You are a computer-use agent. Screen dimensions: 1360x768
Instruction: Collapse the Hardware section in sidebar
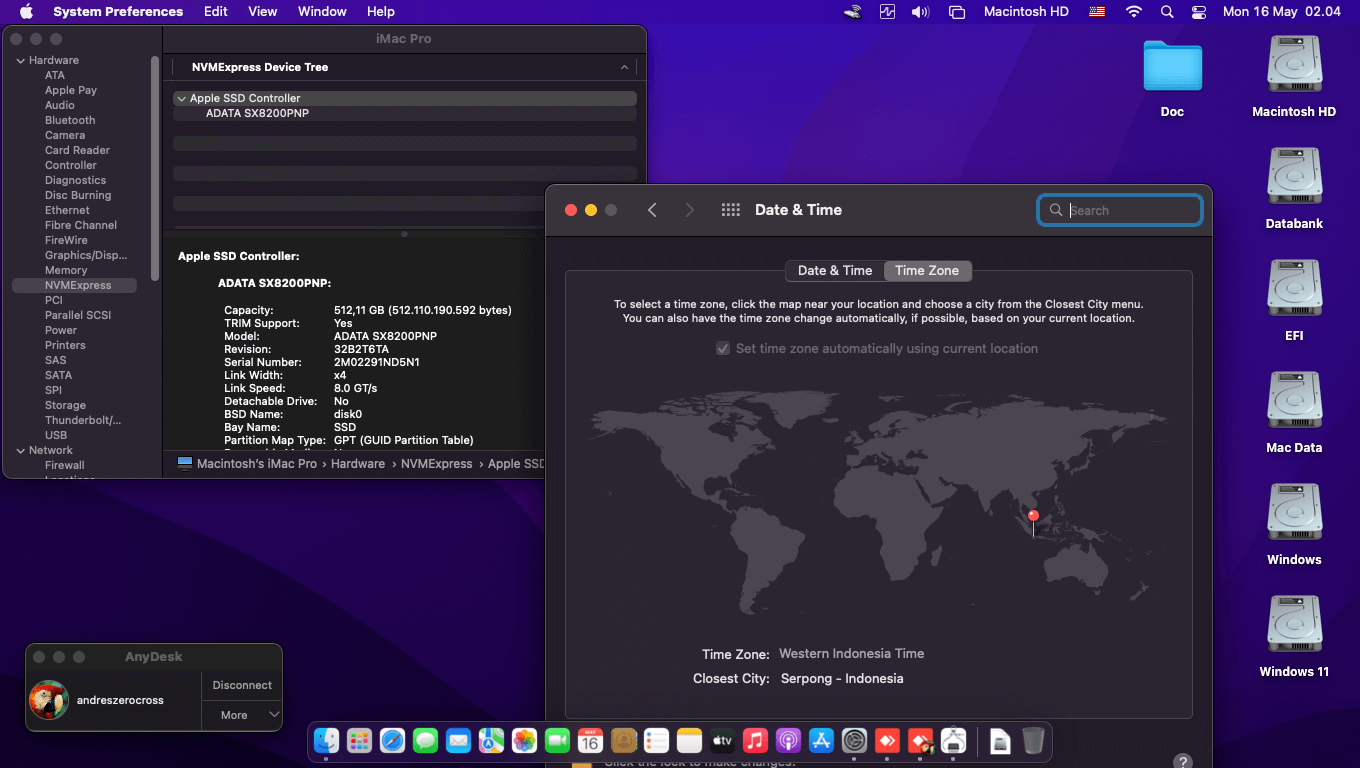pyautogui.click(x=20, y=61)
